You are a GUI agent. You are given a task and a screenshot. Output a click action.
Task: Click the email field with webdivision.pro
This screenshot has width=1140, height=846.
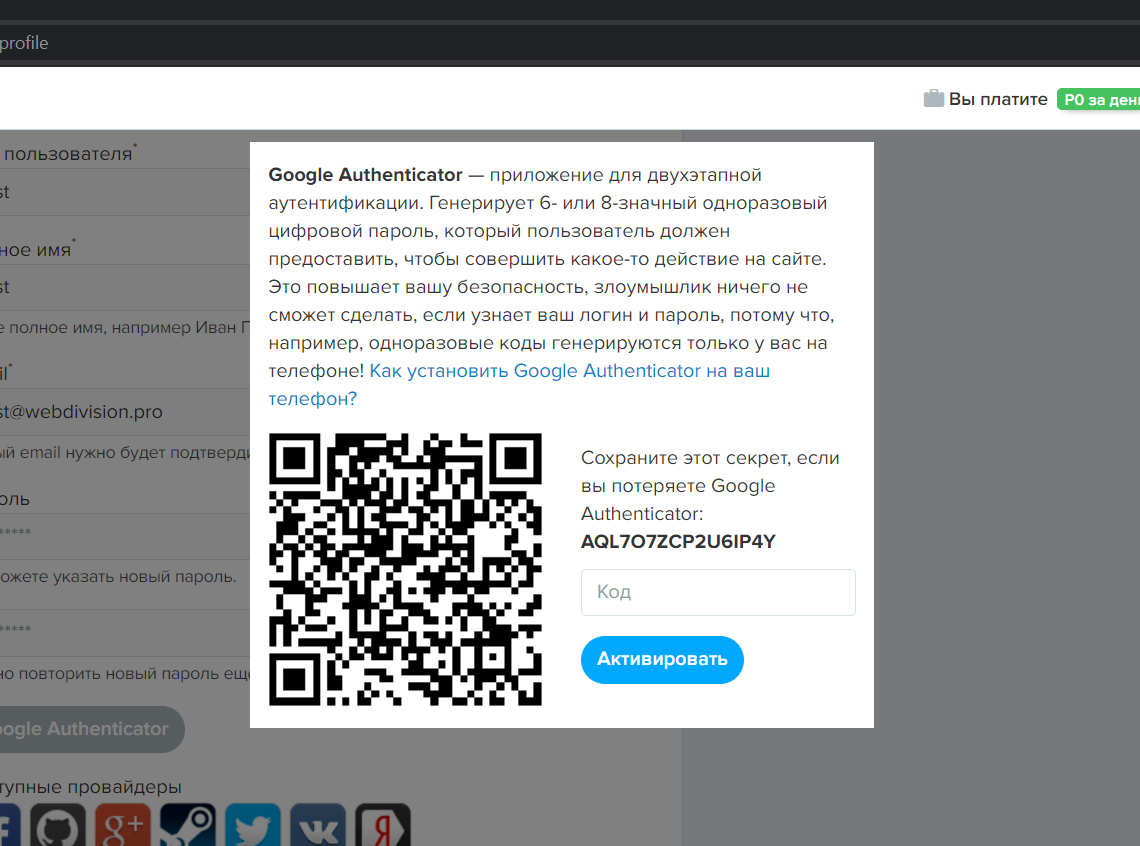120,412
